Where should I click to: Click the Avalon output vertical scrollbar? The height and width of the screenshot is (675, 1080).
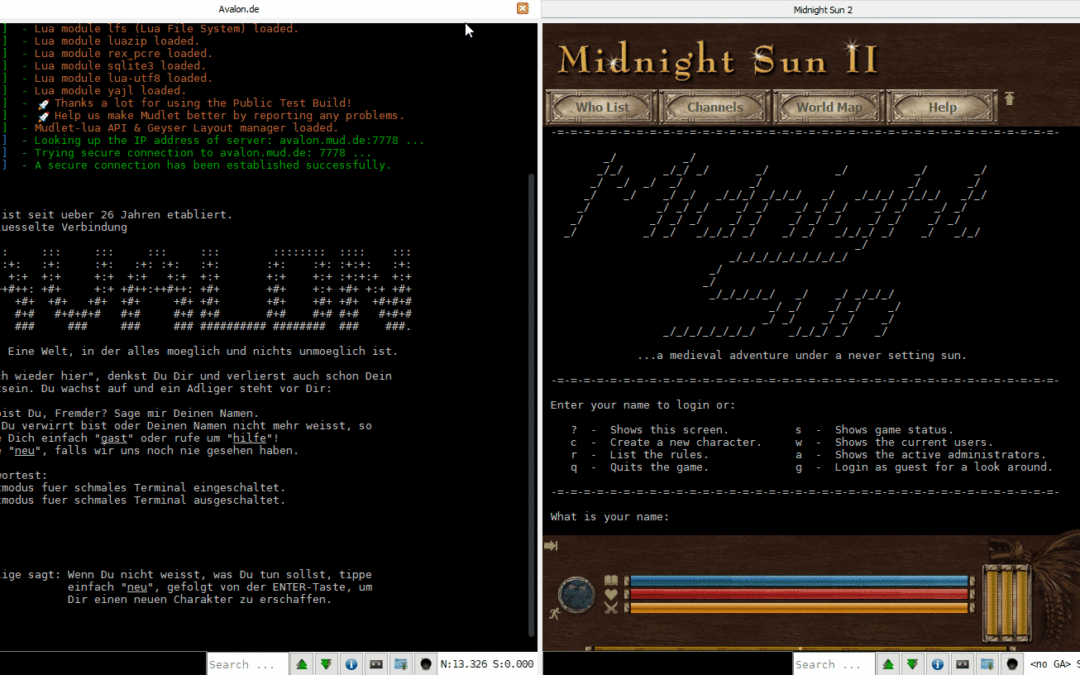coord(531,405)
